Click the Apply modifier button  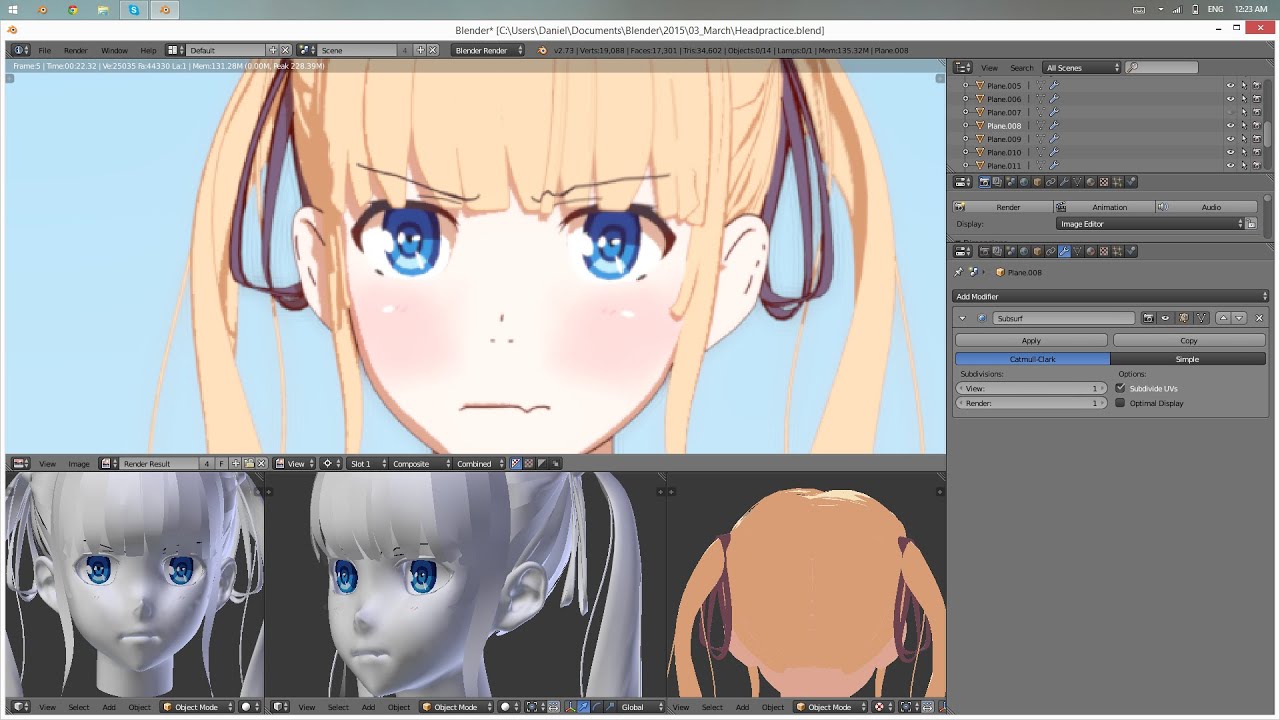(1031, 340)
